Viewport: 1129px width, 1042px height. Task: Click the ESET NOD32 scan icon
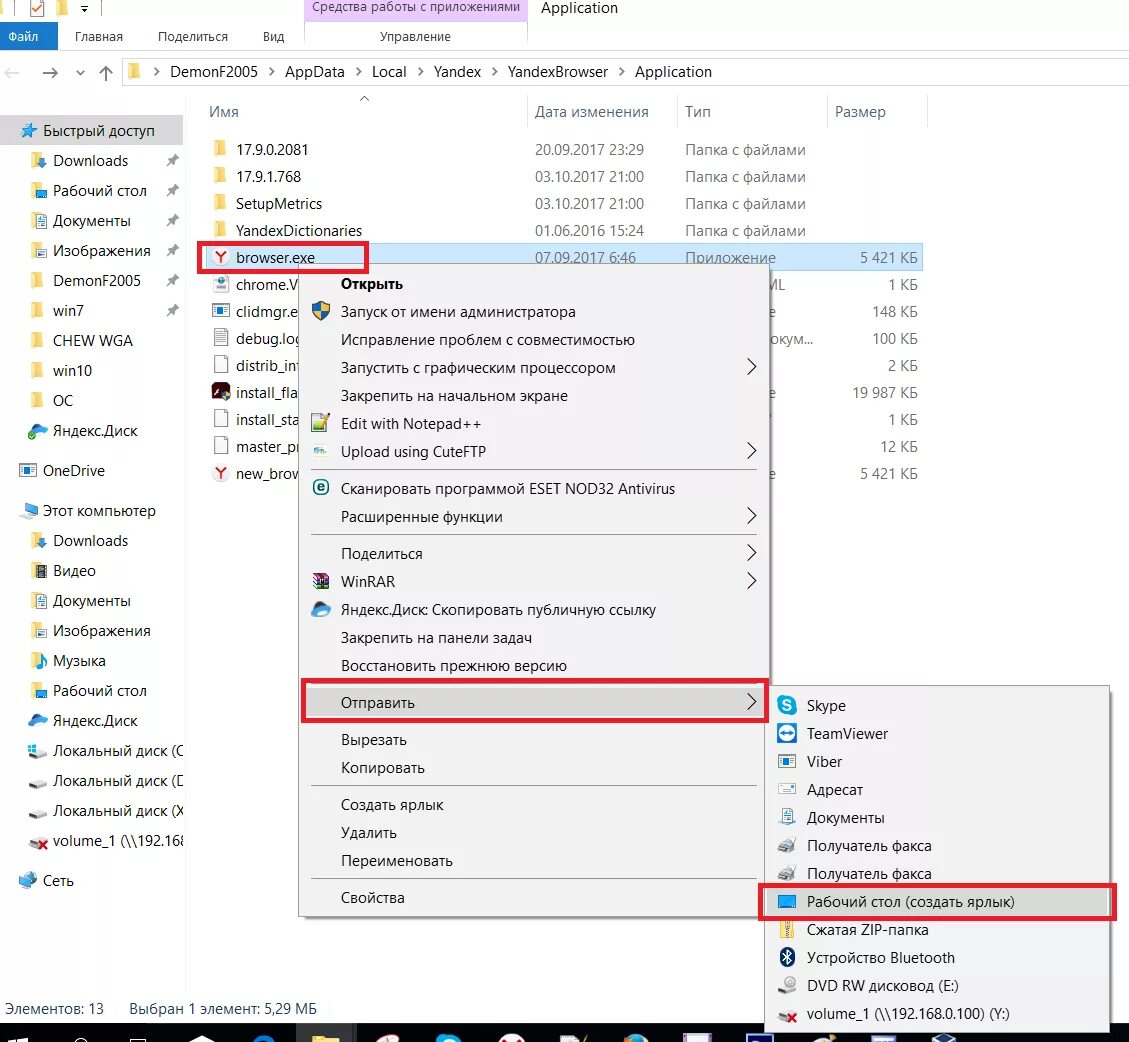(320, 488)
